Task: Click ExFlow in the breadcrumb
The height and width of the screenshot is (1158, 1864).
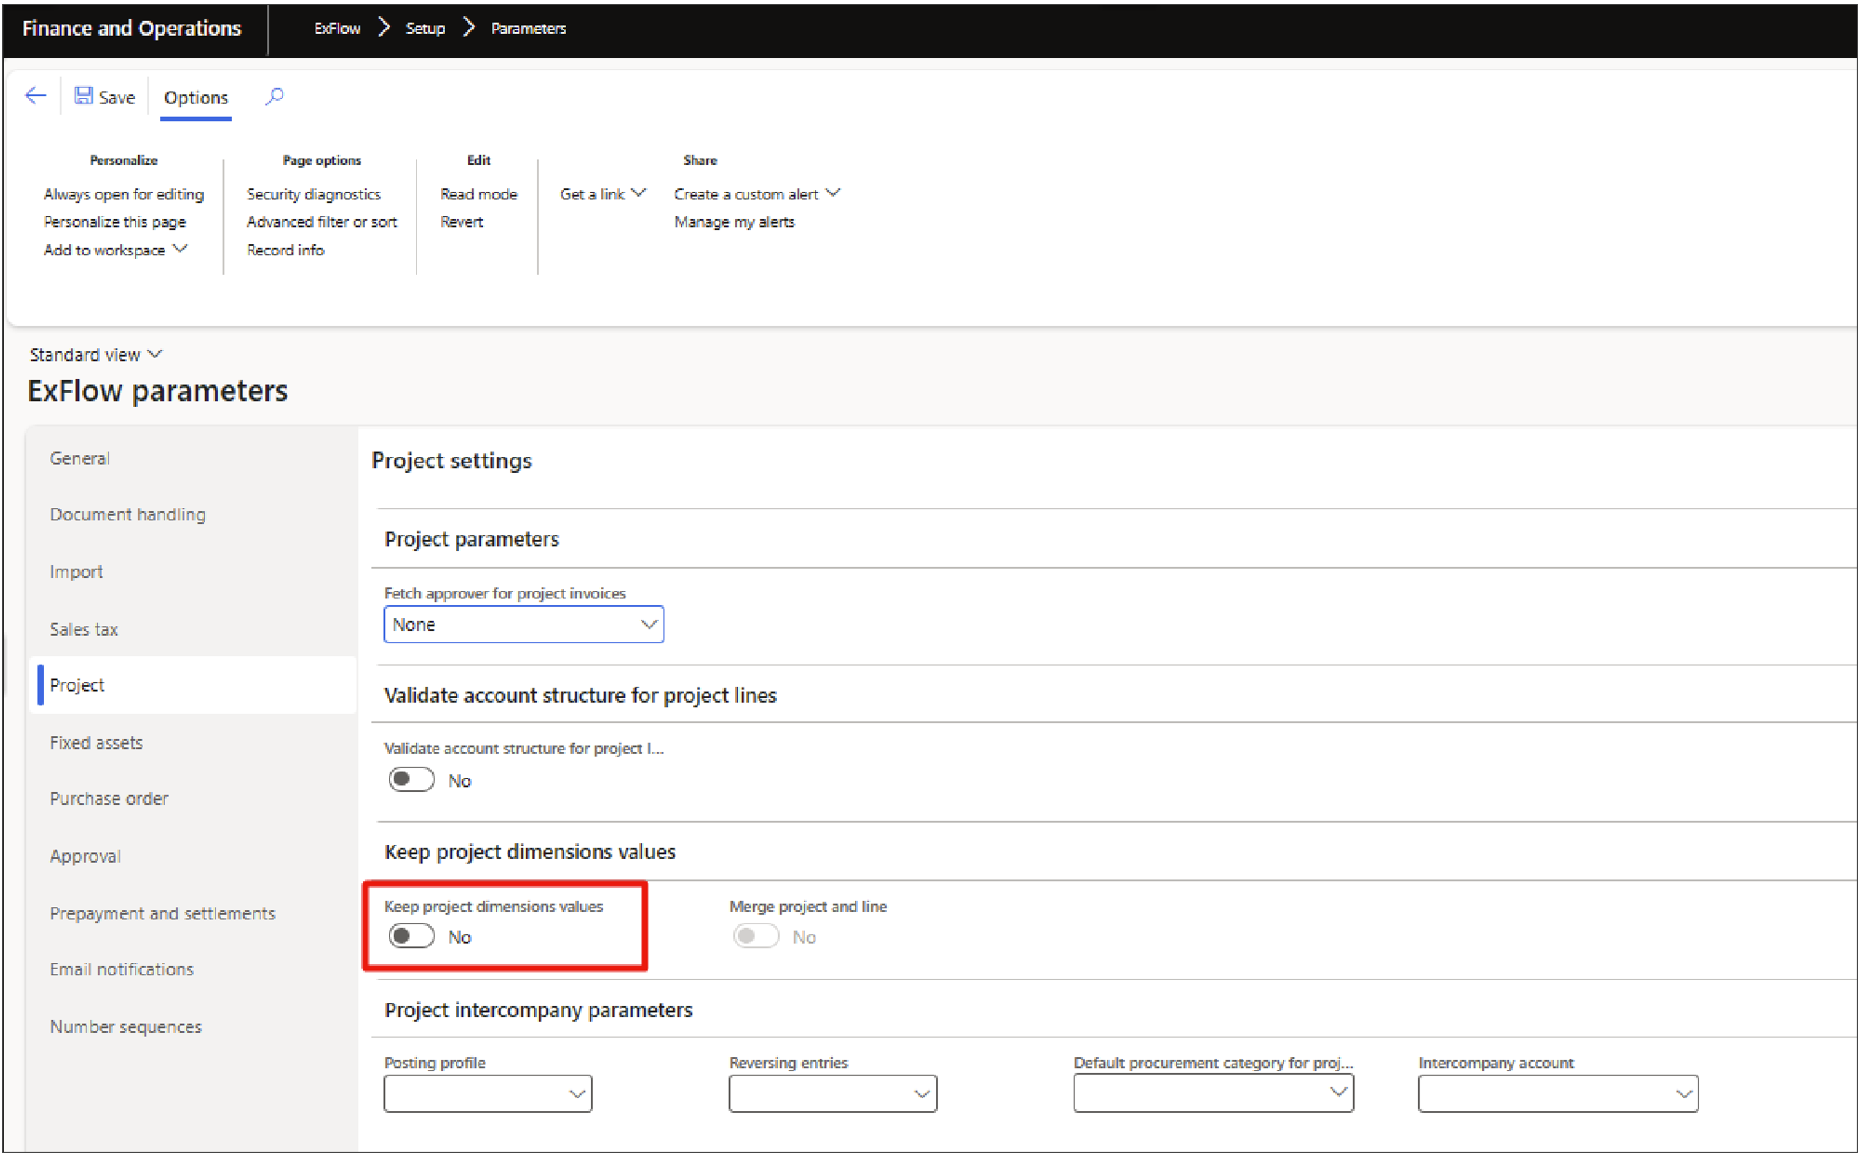Action: tap(337, 28)
